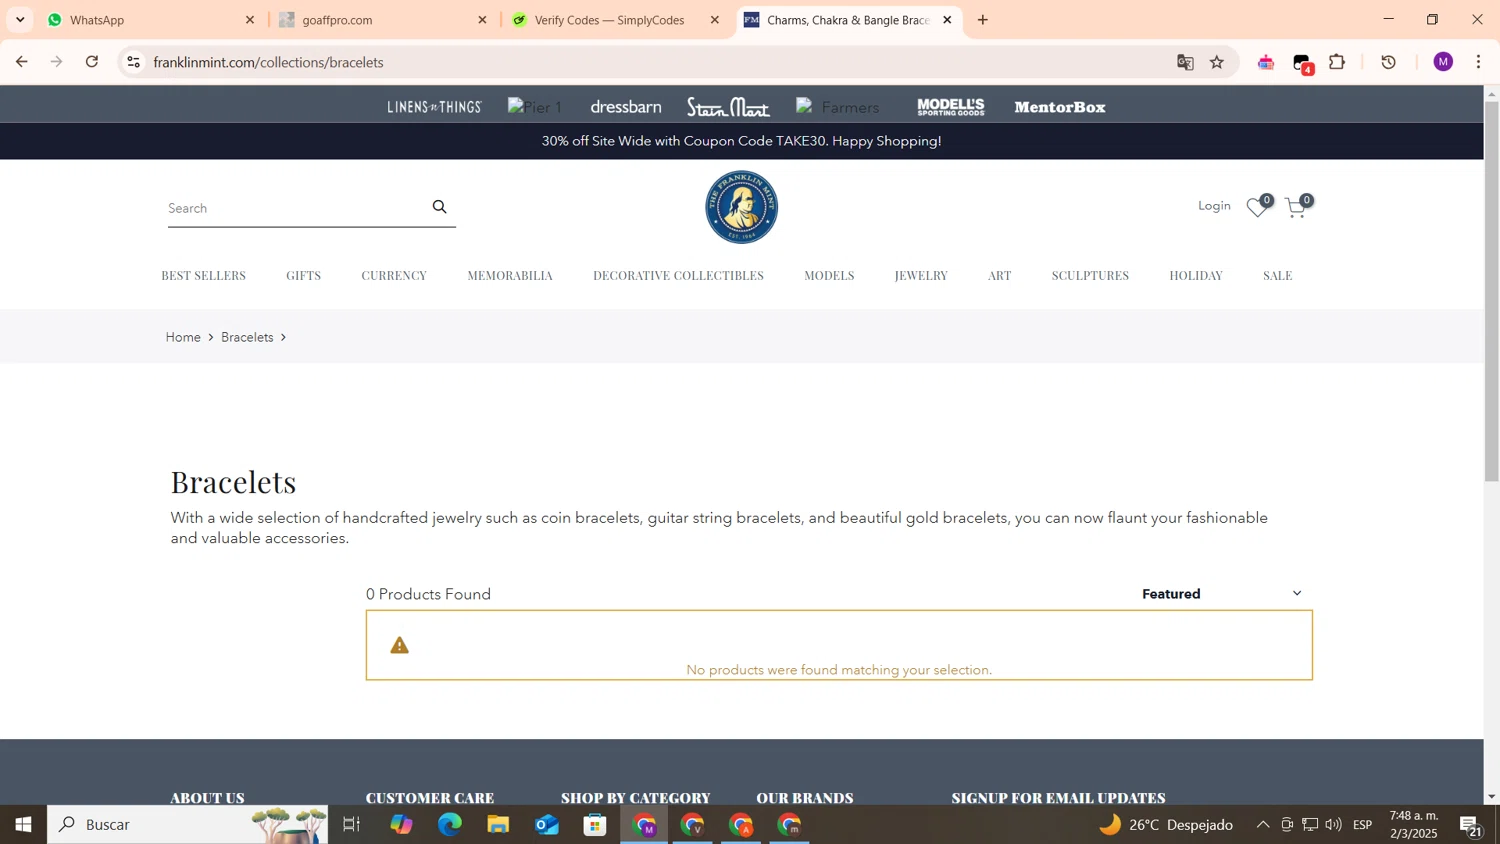Click the Bracelets breadcrumb link

(247, 338)
